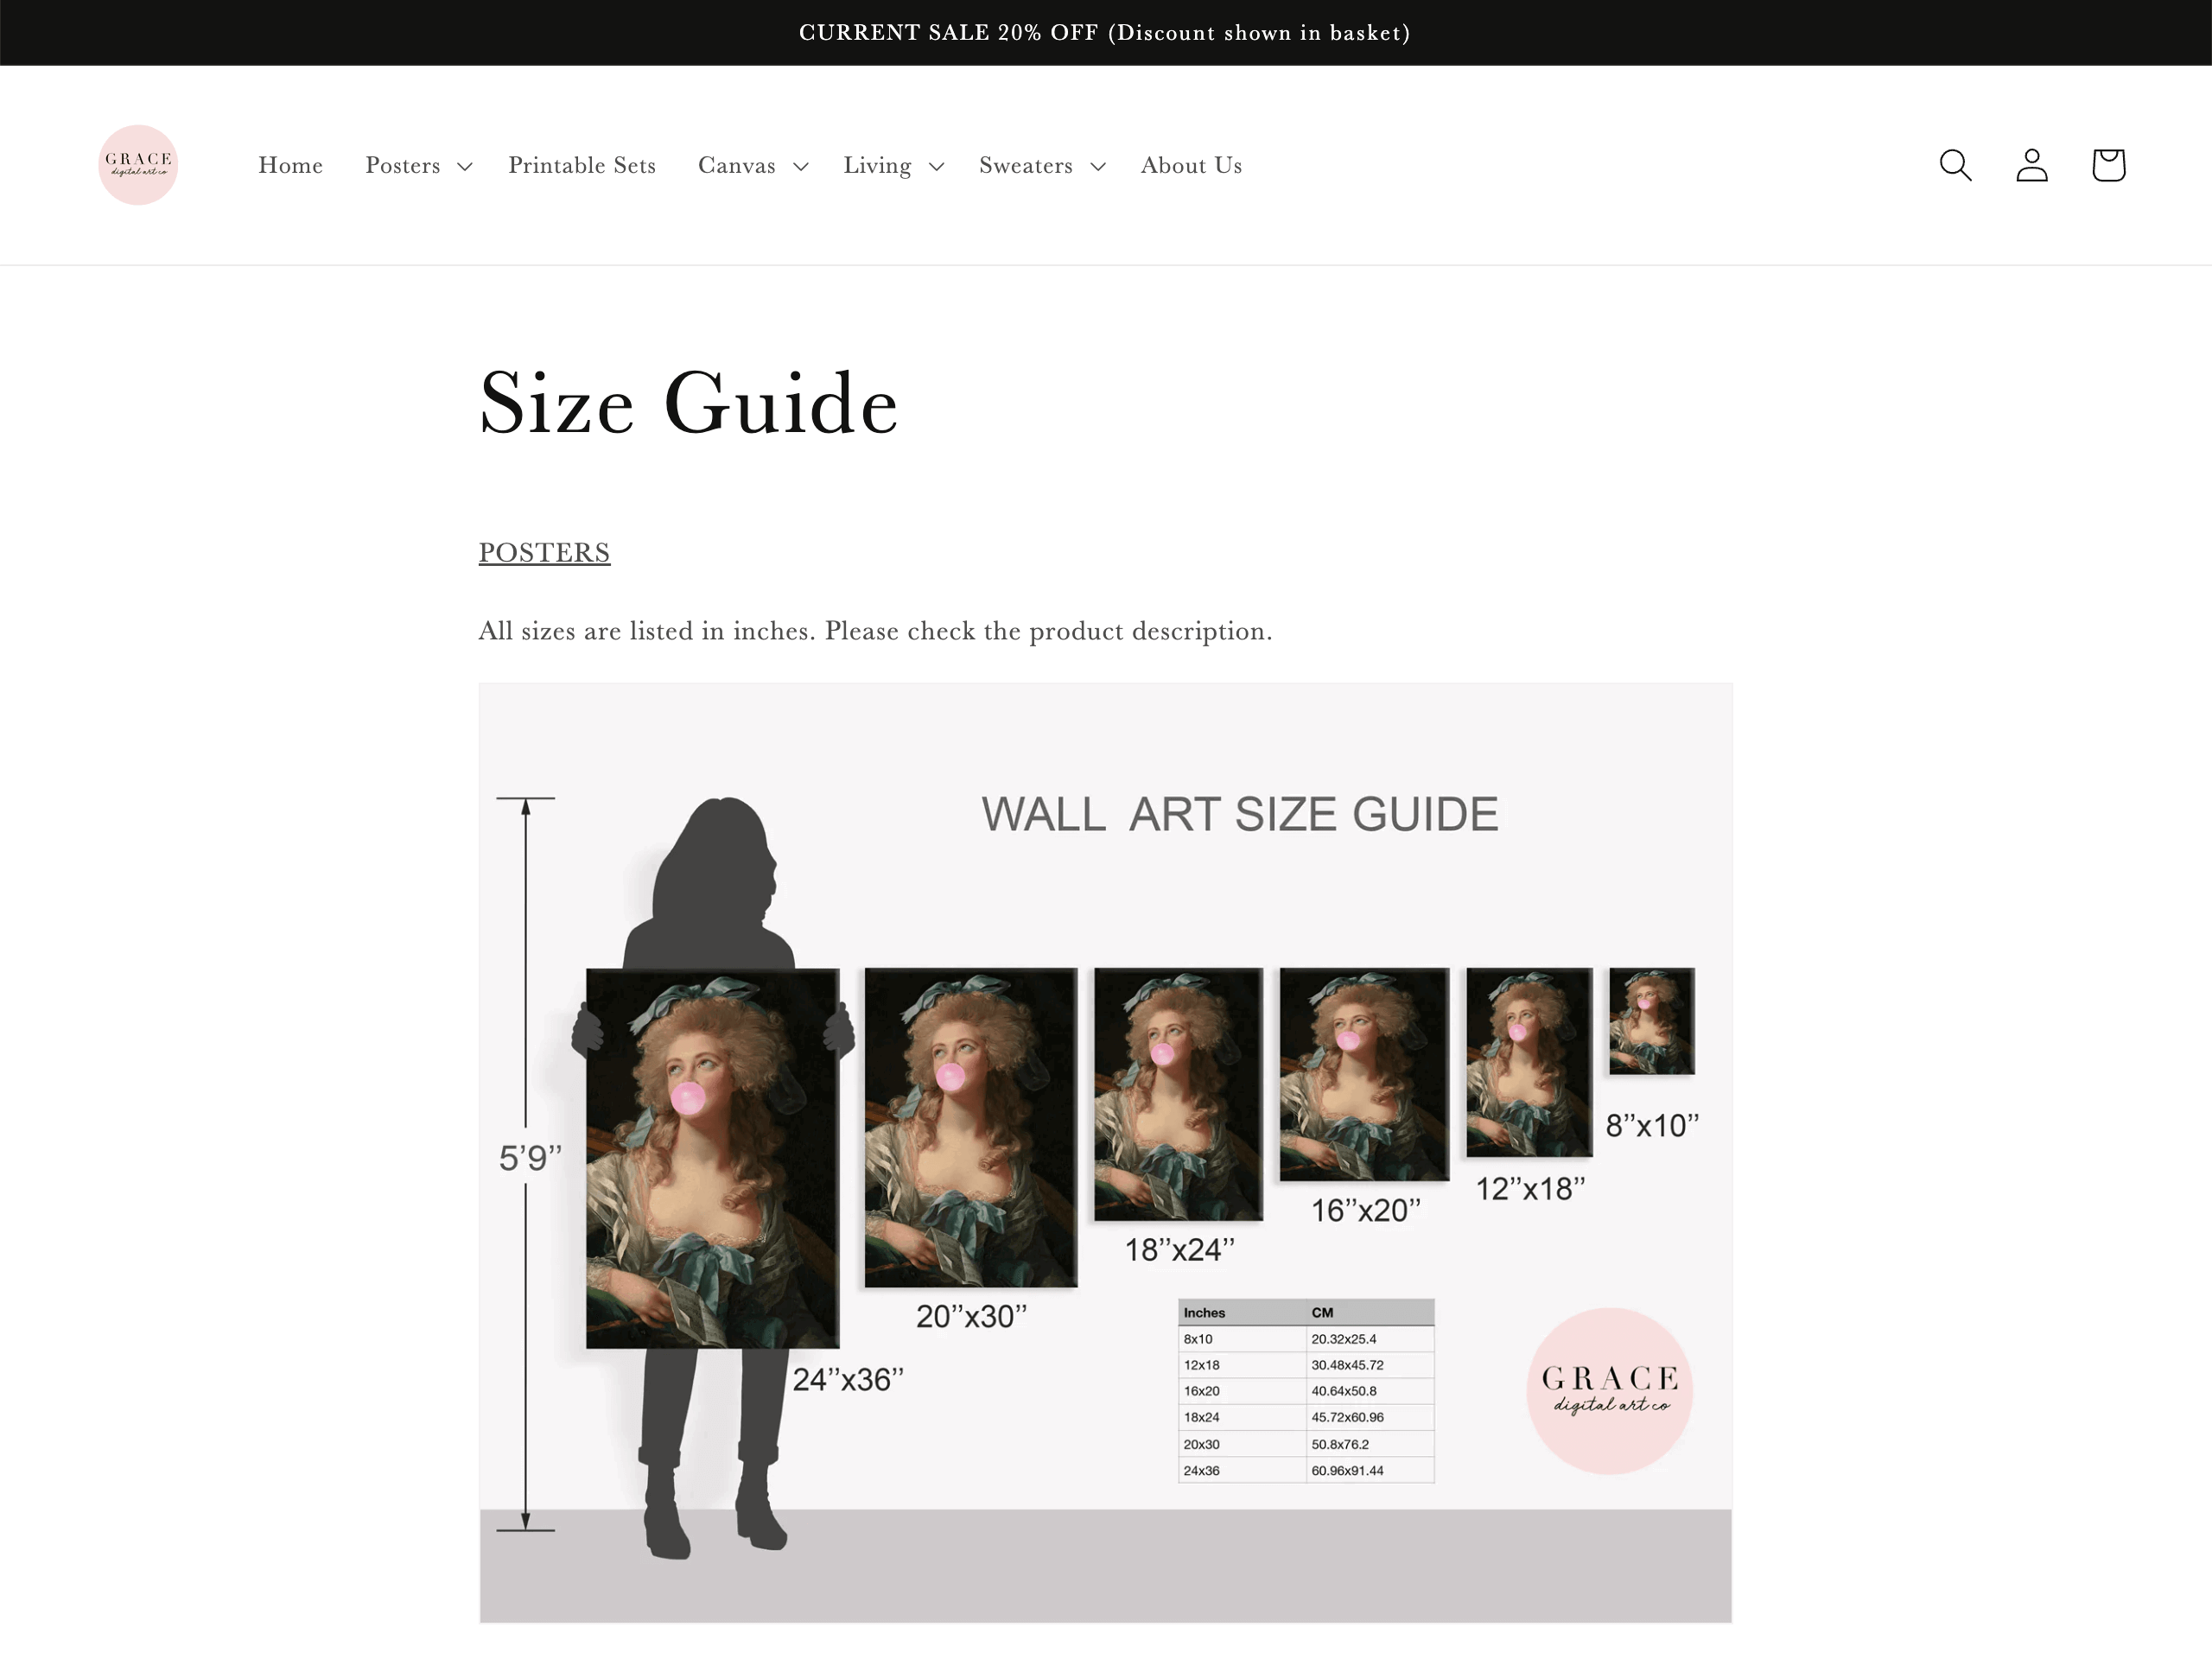Screen dimensions: 2212x1659
Task: Click the Posters menu label
Action: click(x=402, y=165)
